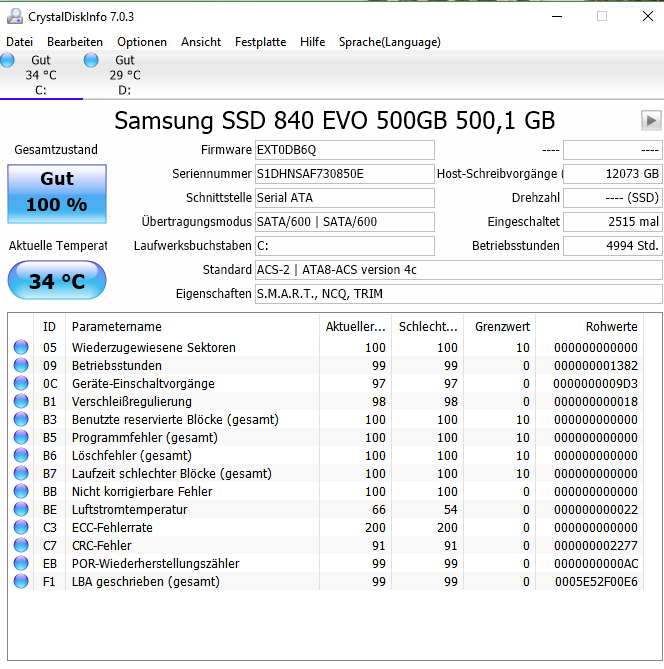Viewport: 664px width, 669px height.
Task: Click status orb for CRC-Fehler row
Action: point(21,545)
